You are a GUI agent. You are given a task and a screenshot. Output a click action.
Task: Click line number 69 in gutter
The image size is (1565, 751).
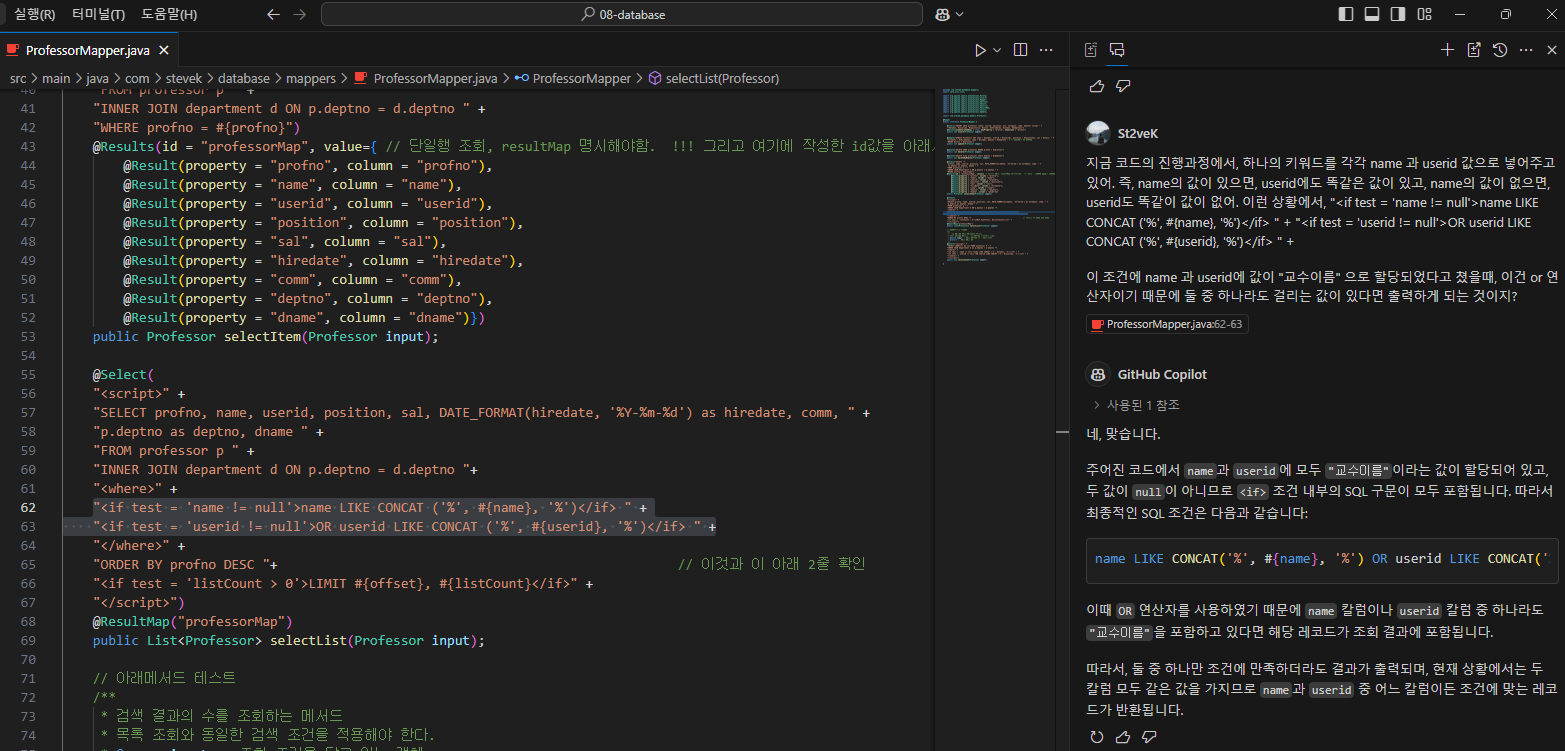coord(28,640)
